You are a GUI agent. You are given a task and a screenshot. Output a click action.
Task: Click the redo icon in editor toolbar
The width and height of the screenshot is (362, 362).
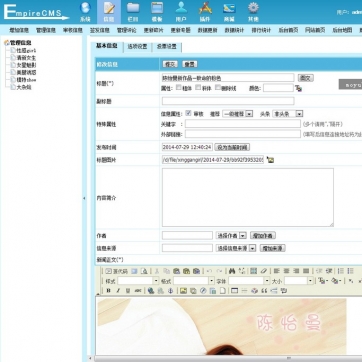(x=219, y=271)
